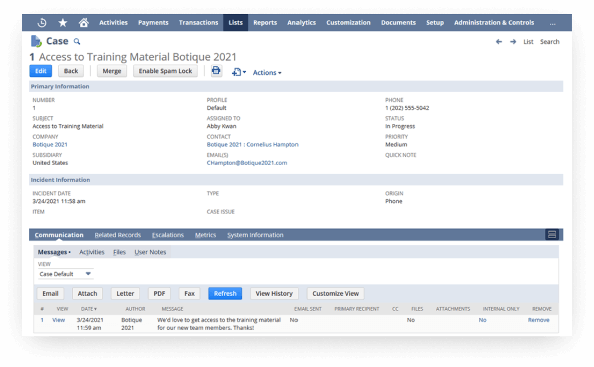The width and height of the screenshot is (594, 367).
Task: Open the Transactions menu
Action: (x=199, y=23)
